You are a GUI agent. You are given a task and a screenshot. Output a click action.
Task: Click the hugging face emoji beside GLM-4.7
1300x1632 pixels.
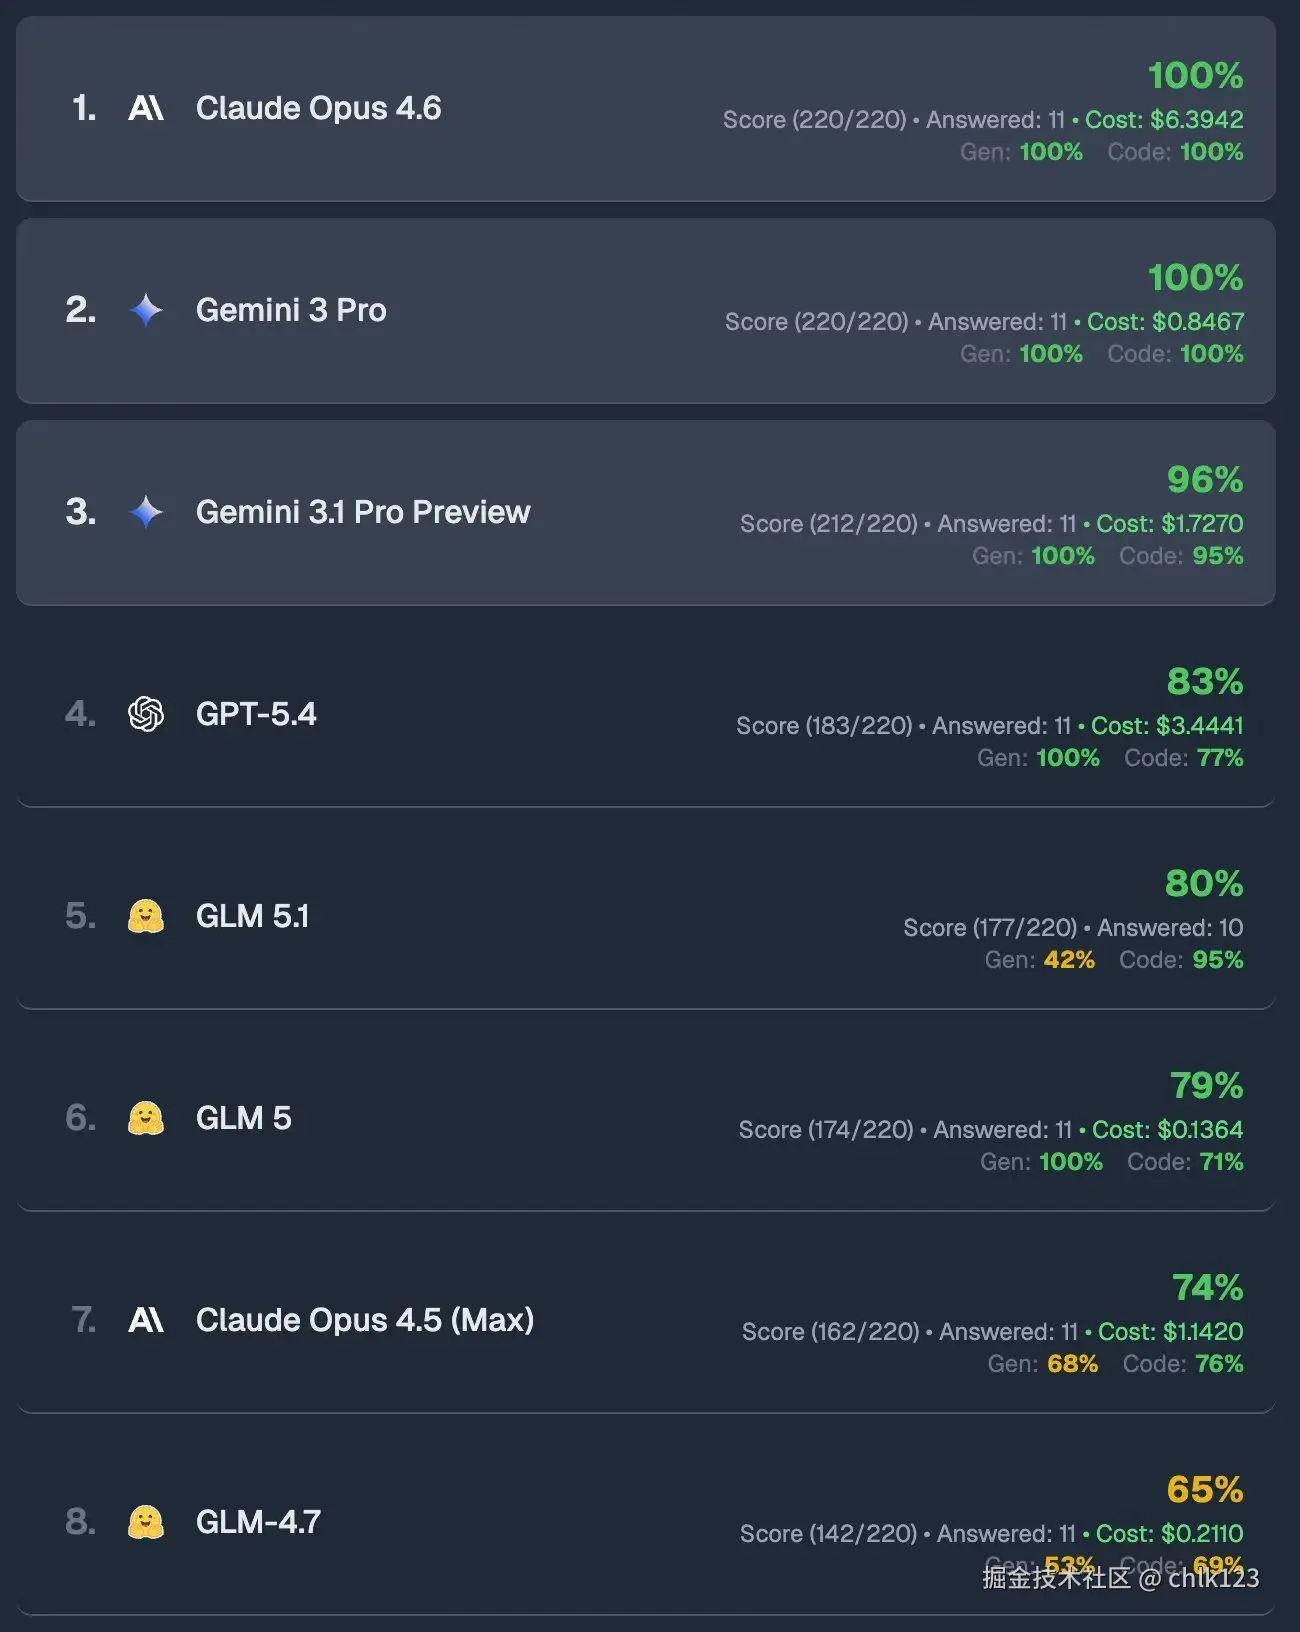(146, 1522)
